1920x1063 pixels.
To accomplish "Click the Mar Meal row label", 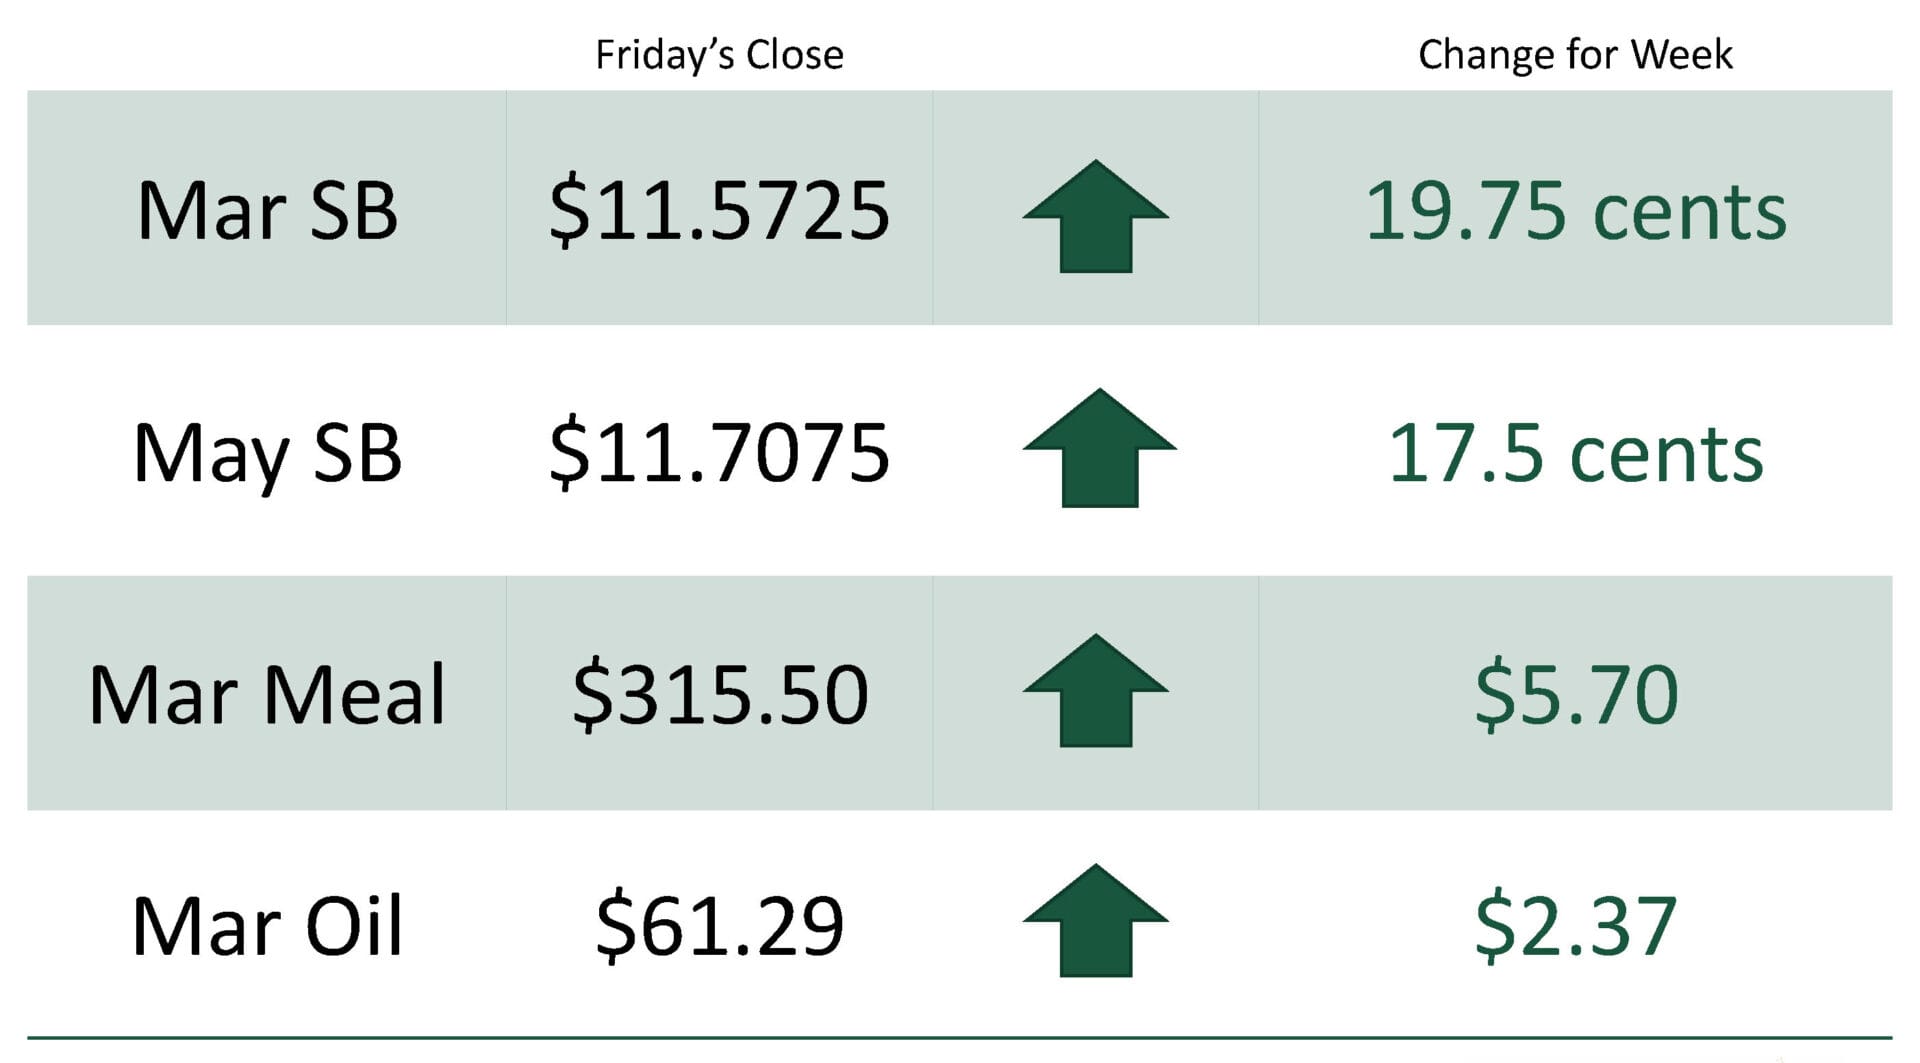I will tap(267, 694).
